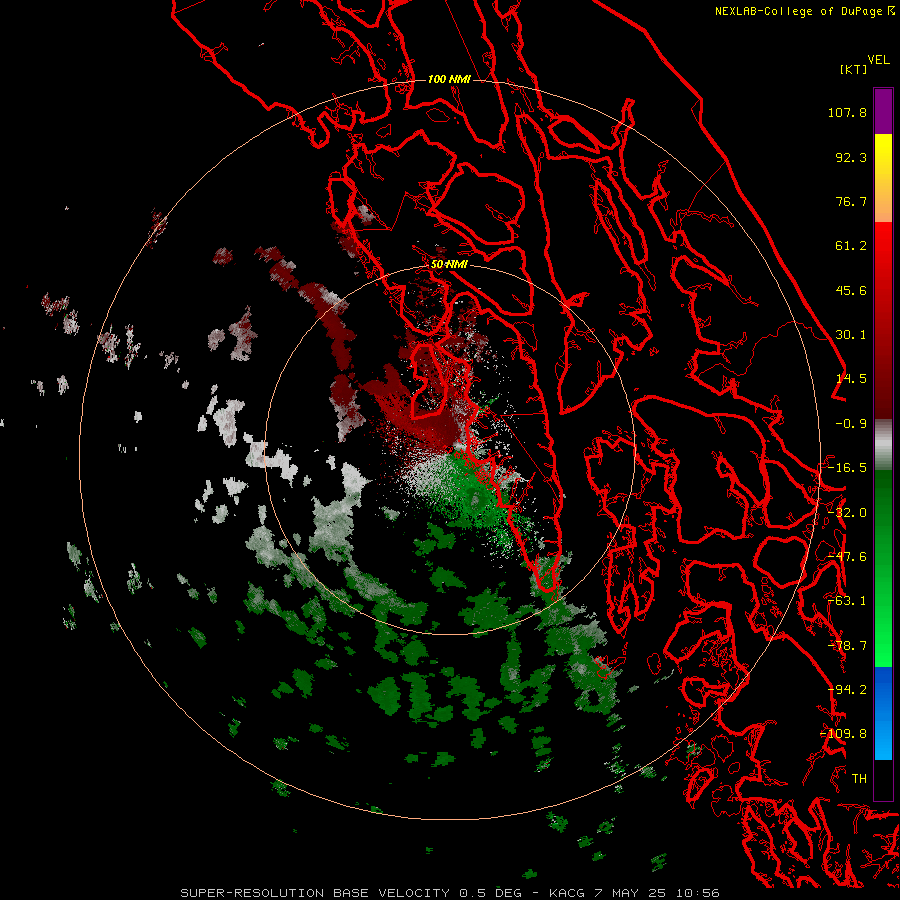The width and height of the screenshot is (900, 900).
Task: Select the -32.0 legend value
Action: 847,513
